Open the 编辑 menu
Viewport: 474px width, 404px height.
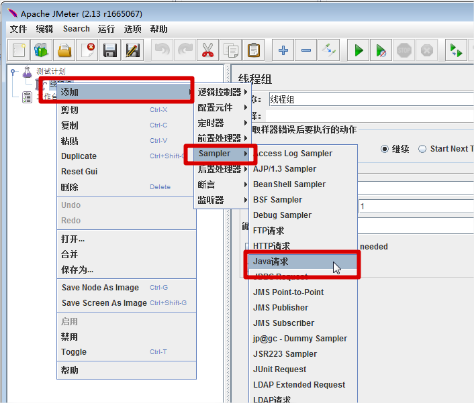[x=44, y=29]
